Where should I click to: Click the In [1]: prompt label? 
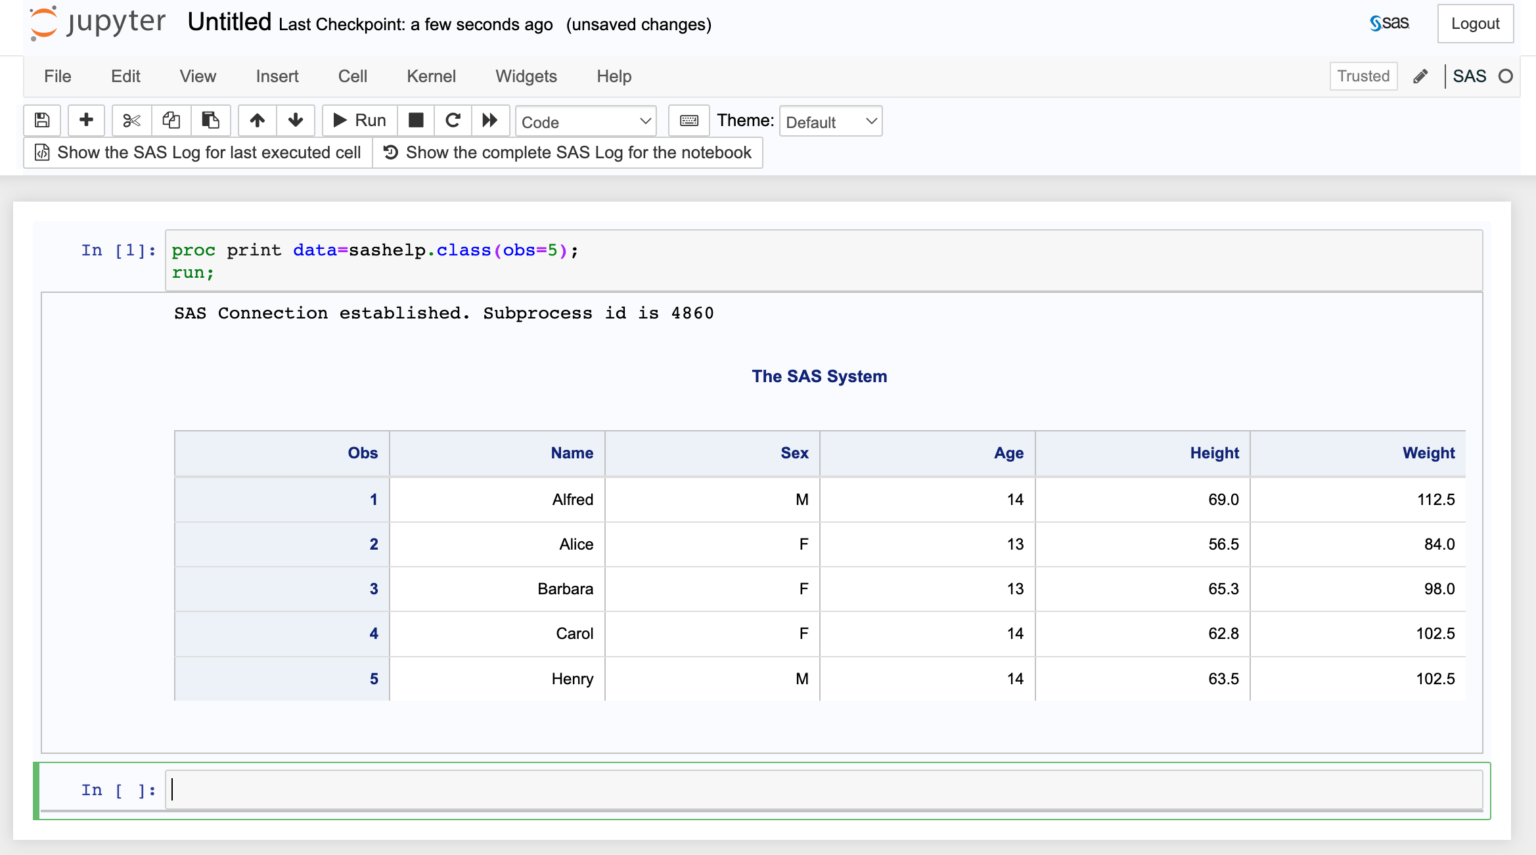118,250
